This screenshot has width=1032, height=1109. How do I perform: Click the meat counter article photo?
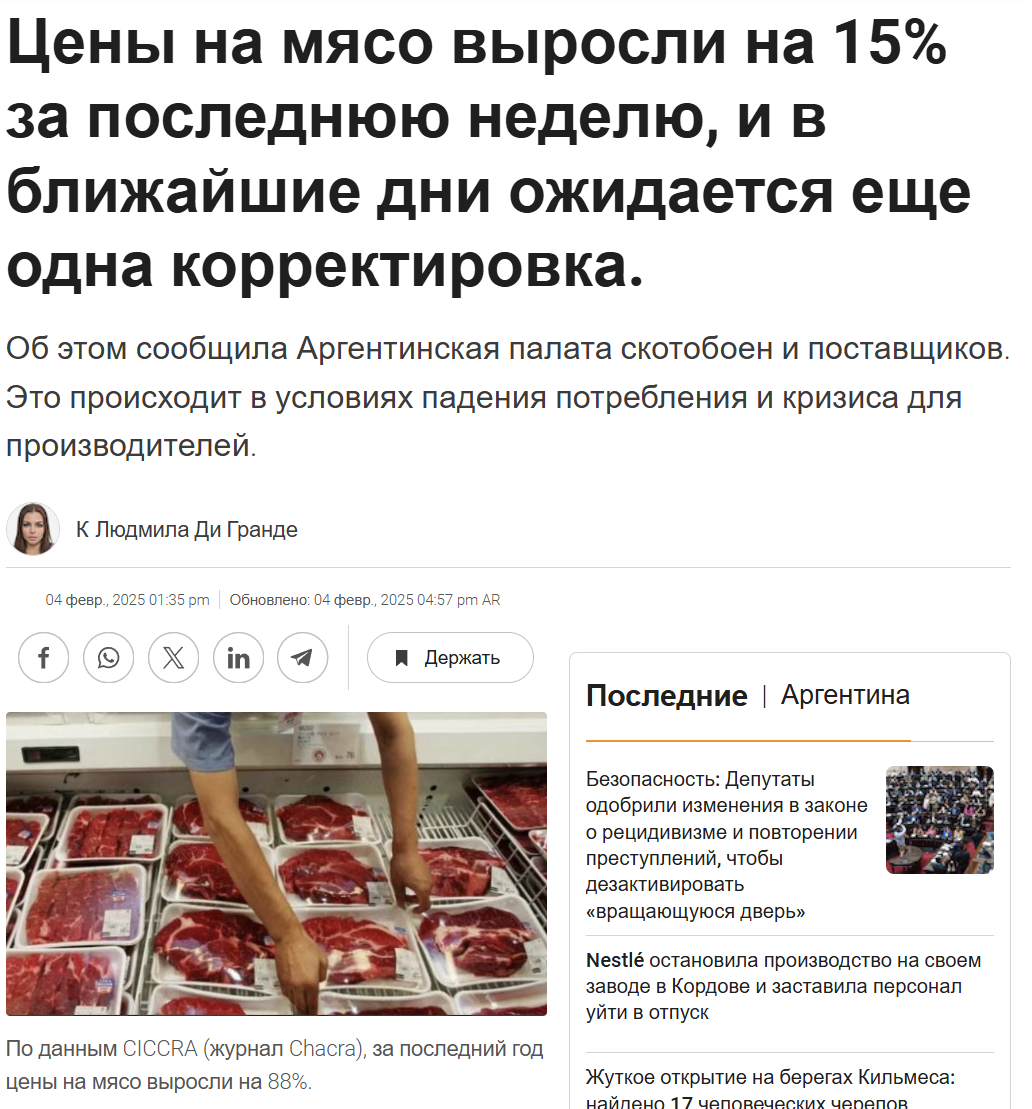click(277, 864)
